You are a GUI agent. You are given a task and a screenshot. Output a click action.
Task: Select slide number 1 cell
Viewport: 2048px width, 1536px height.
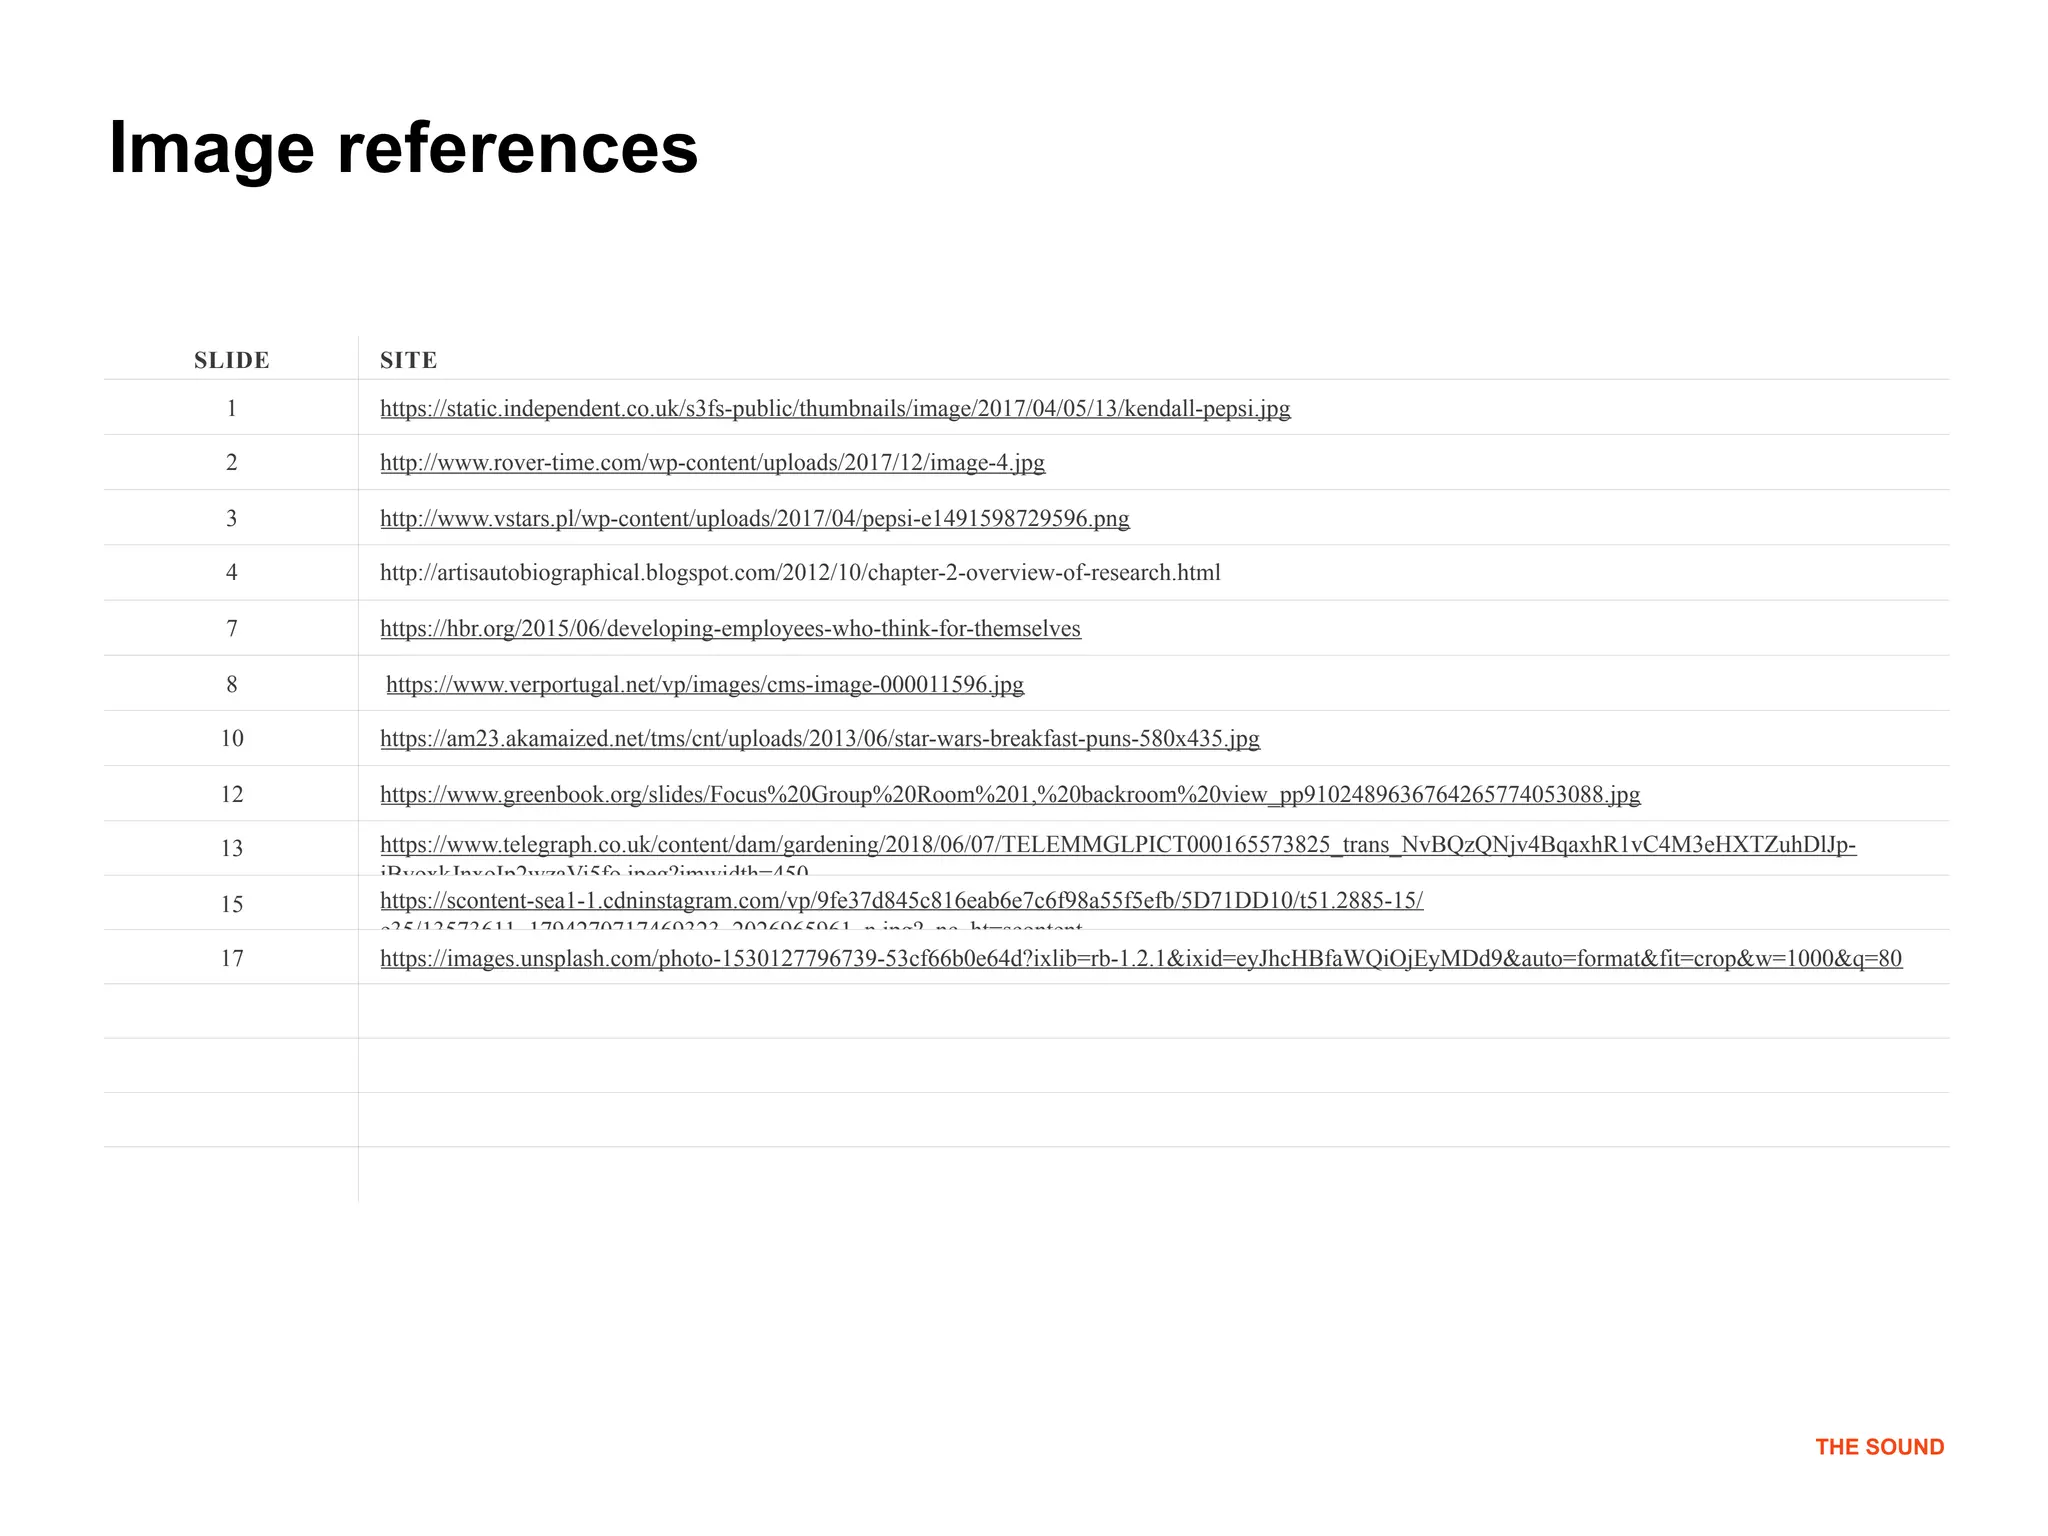pyautogui.click(x=232, y=409)
